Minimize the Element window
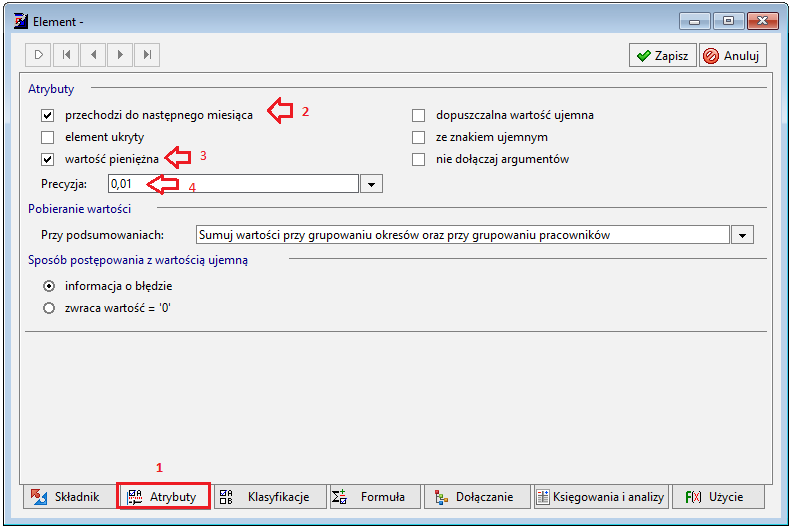 pos(695,21)
